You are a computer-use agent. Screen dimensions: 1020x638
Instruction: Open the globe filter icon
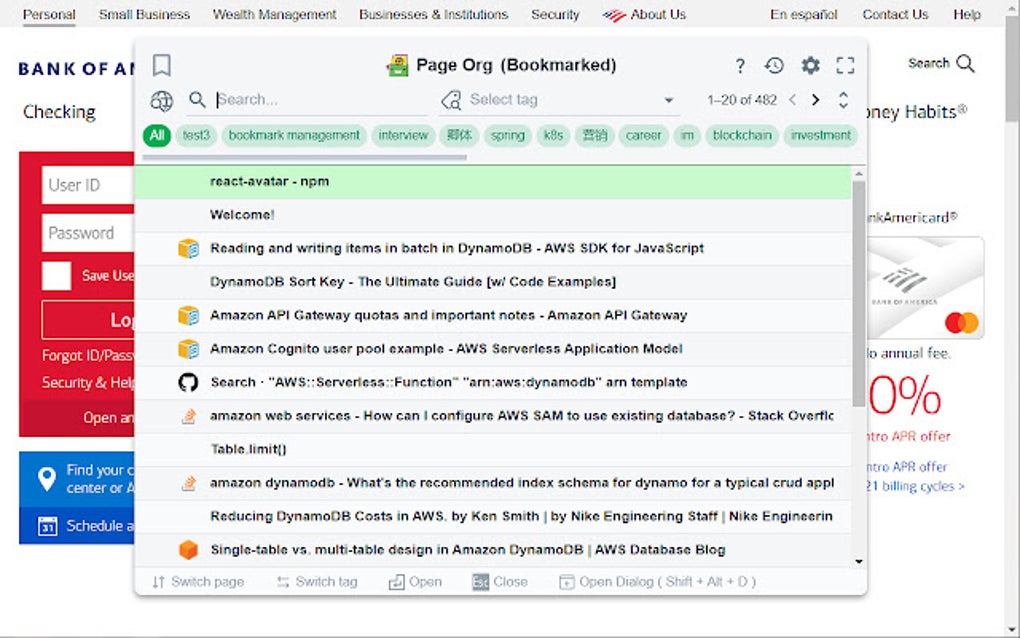coord(161,100)
